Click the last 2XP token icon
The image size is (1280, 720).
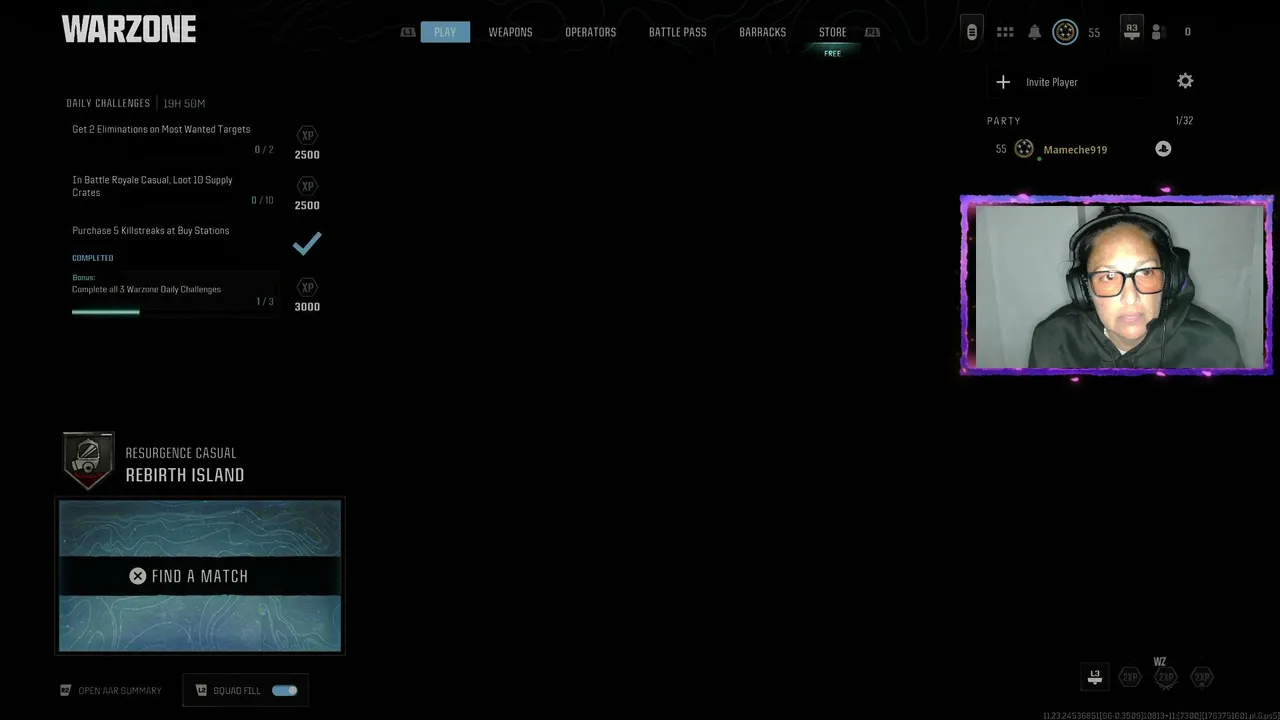click(1202, 678)
